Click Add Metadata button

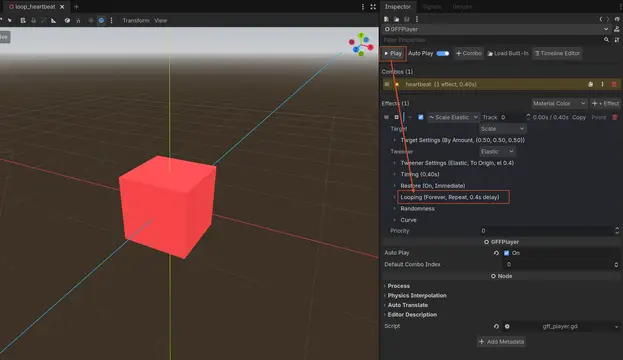point(501,342)
